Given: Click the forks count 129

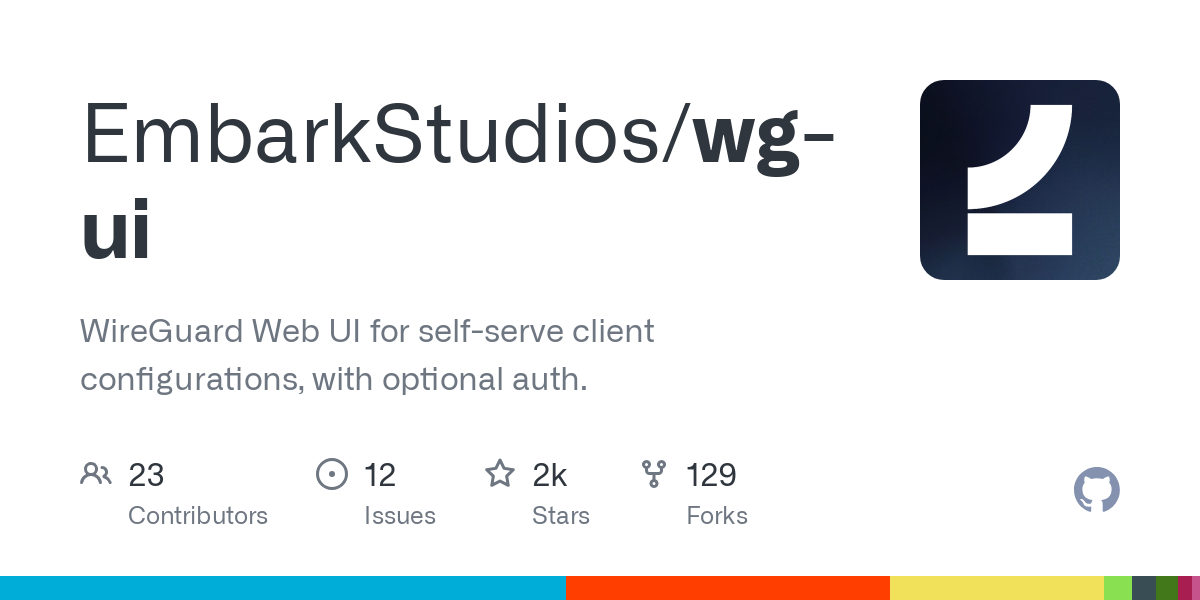Looking at the screenshot, I should point(711,475).
